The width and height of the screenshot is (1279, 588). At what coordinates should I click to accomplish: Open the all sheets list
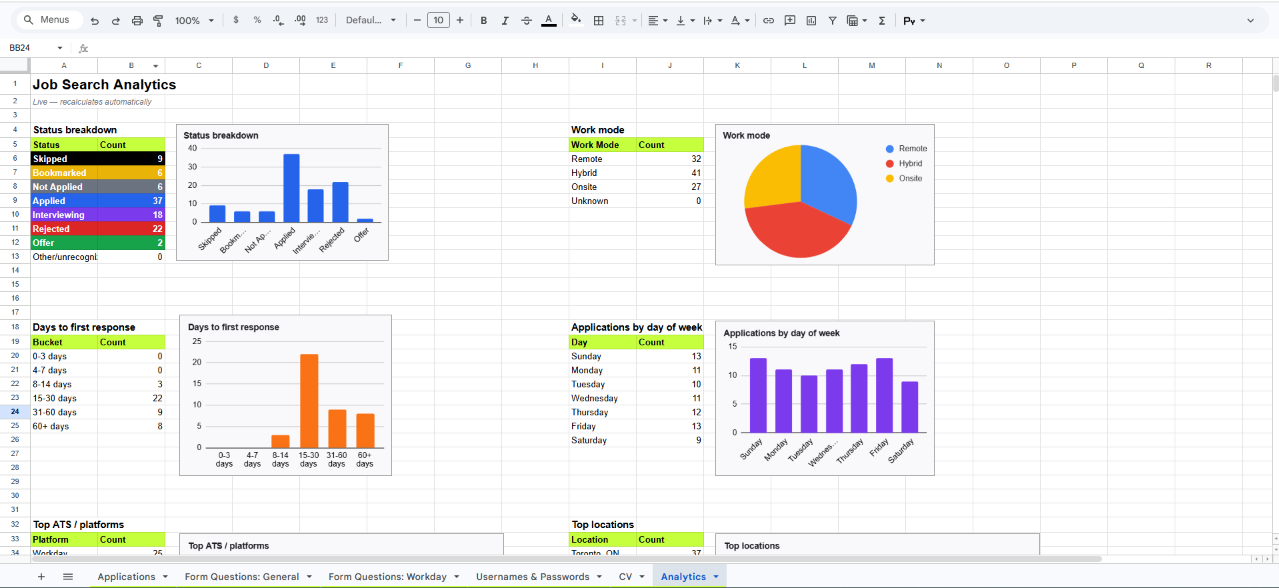coord(68,576)
